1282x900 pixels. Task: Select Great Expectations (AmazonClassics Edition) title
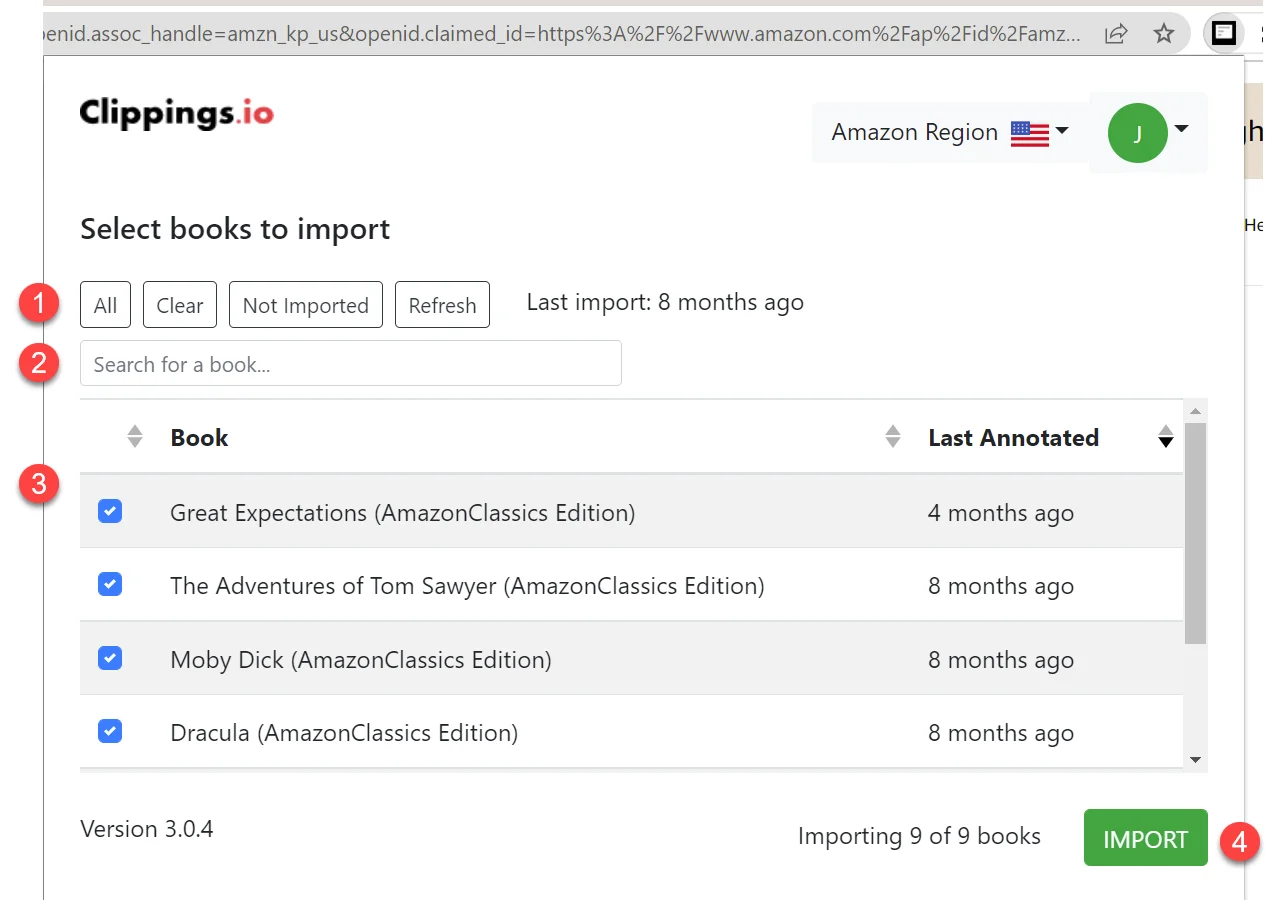click(403, 513)
